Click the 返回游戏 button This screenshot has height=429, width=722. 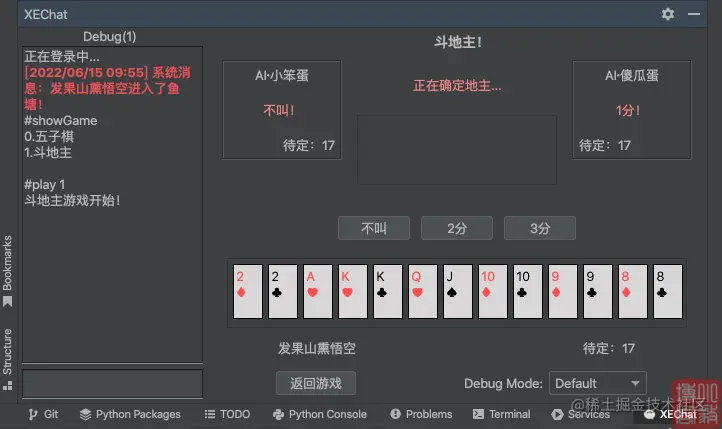pos(316,383)
